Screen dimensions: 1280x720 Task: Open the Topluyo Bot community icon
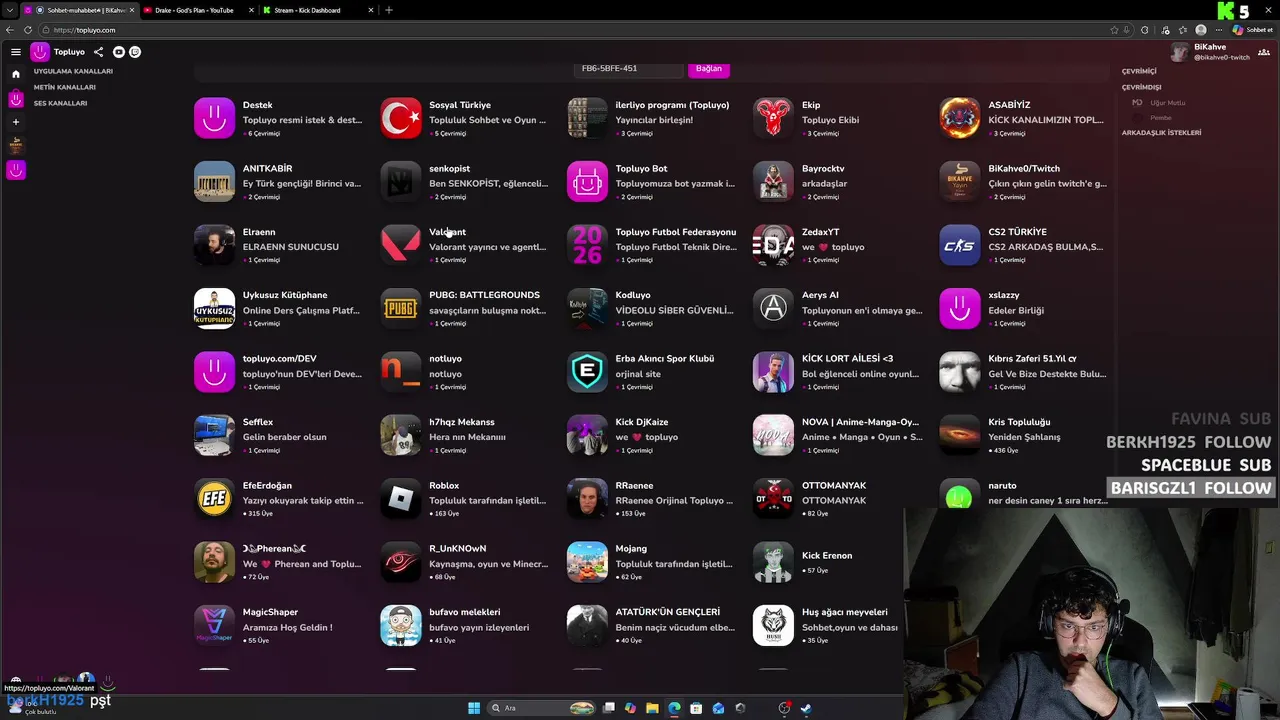587,182
